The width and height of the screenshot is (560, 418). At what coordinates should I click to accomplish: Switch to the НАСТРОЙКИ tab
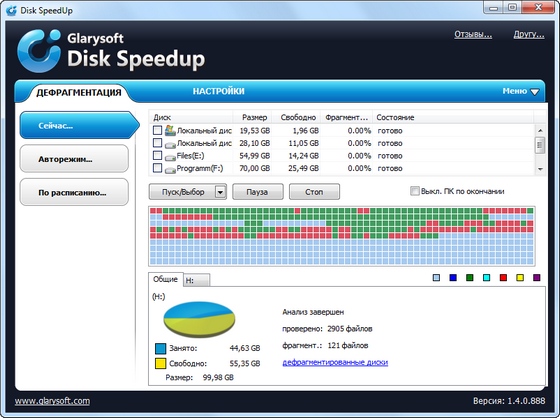[219, 91]
